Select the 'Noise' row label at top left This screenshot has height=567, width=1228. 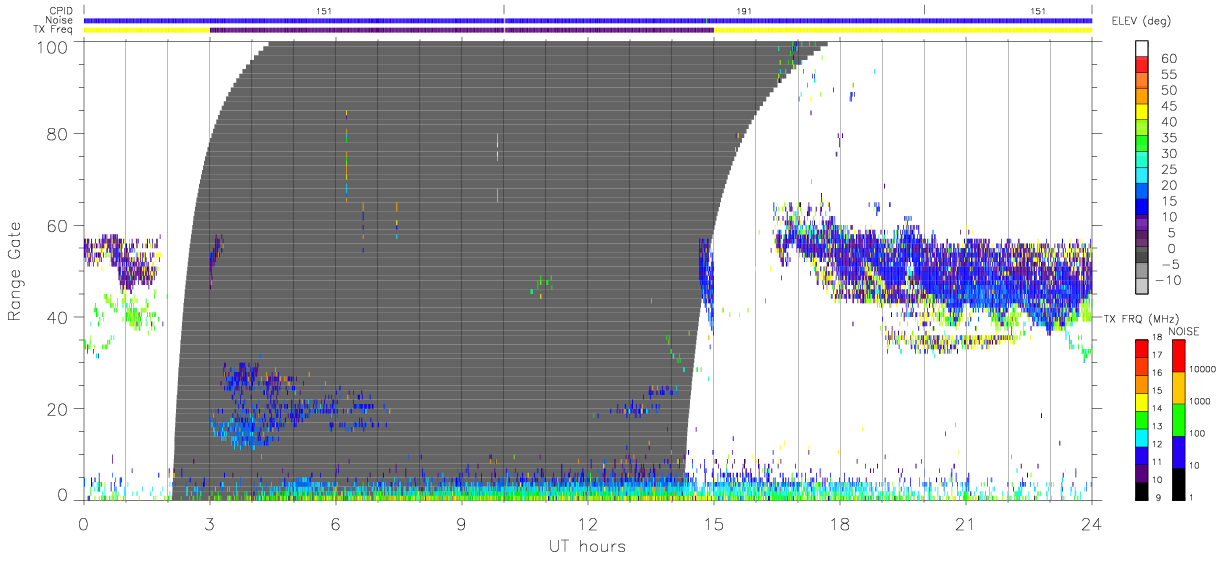pos(61,20)
